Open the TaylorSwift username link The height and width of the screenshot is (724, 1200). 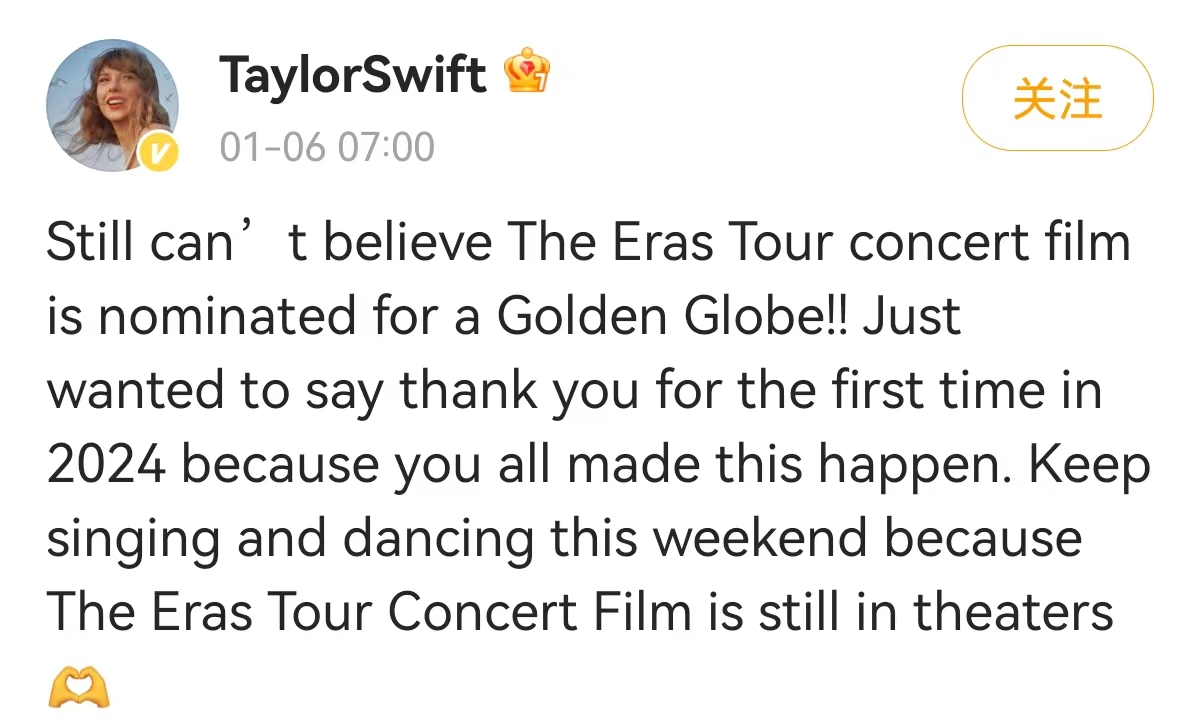[353, 75]
